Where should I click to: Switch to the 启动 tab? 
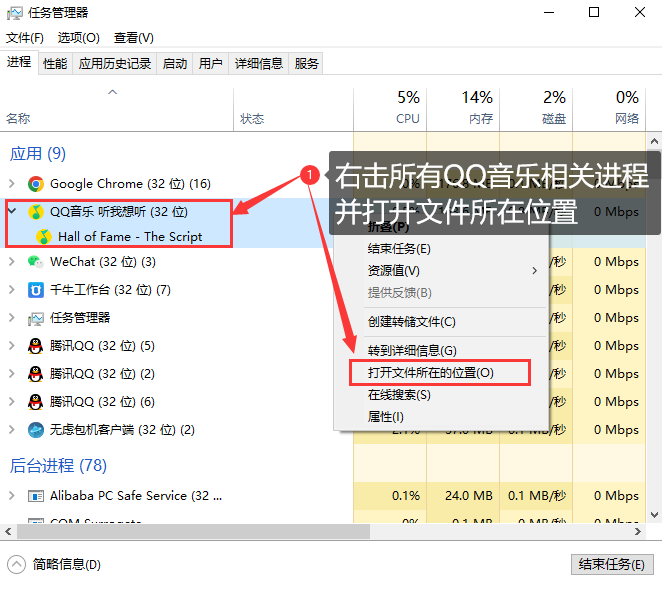175,64
